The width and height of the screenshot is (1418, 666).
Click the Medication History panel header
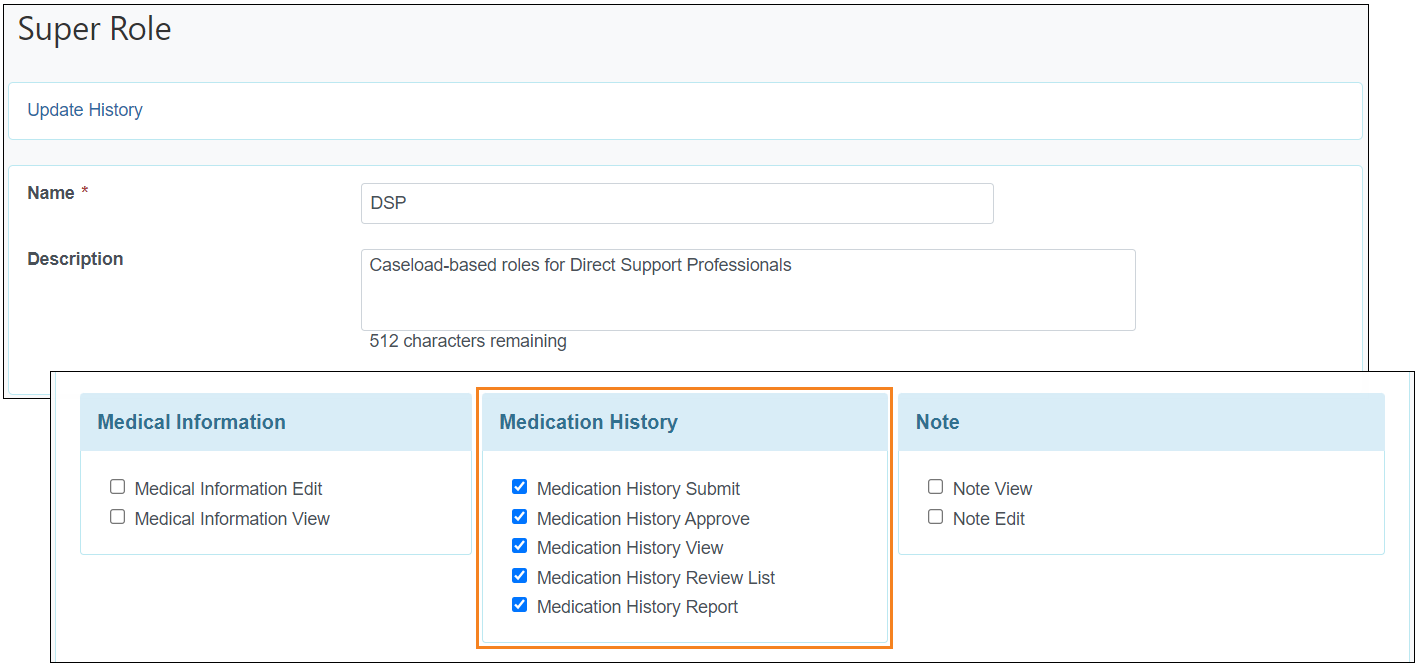pyautogui.click(x=685, y=422)
